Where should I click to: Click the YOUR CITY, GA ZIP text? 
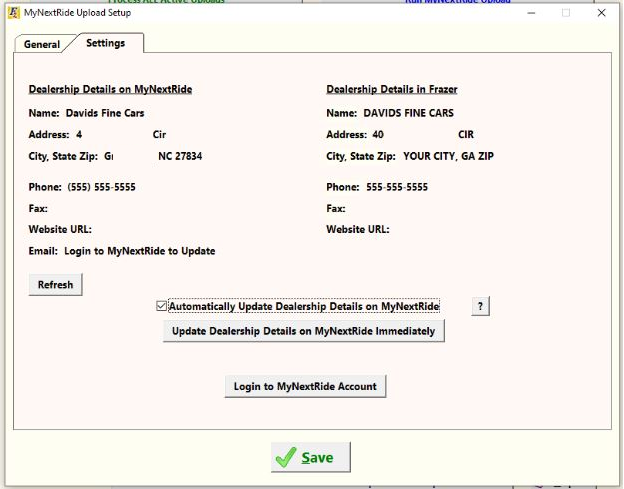coord(448,156)
